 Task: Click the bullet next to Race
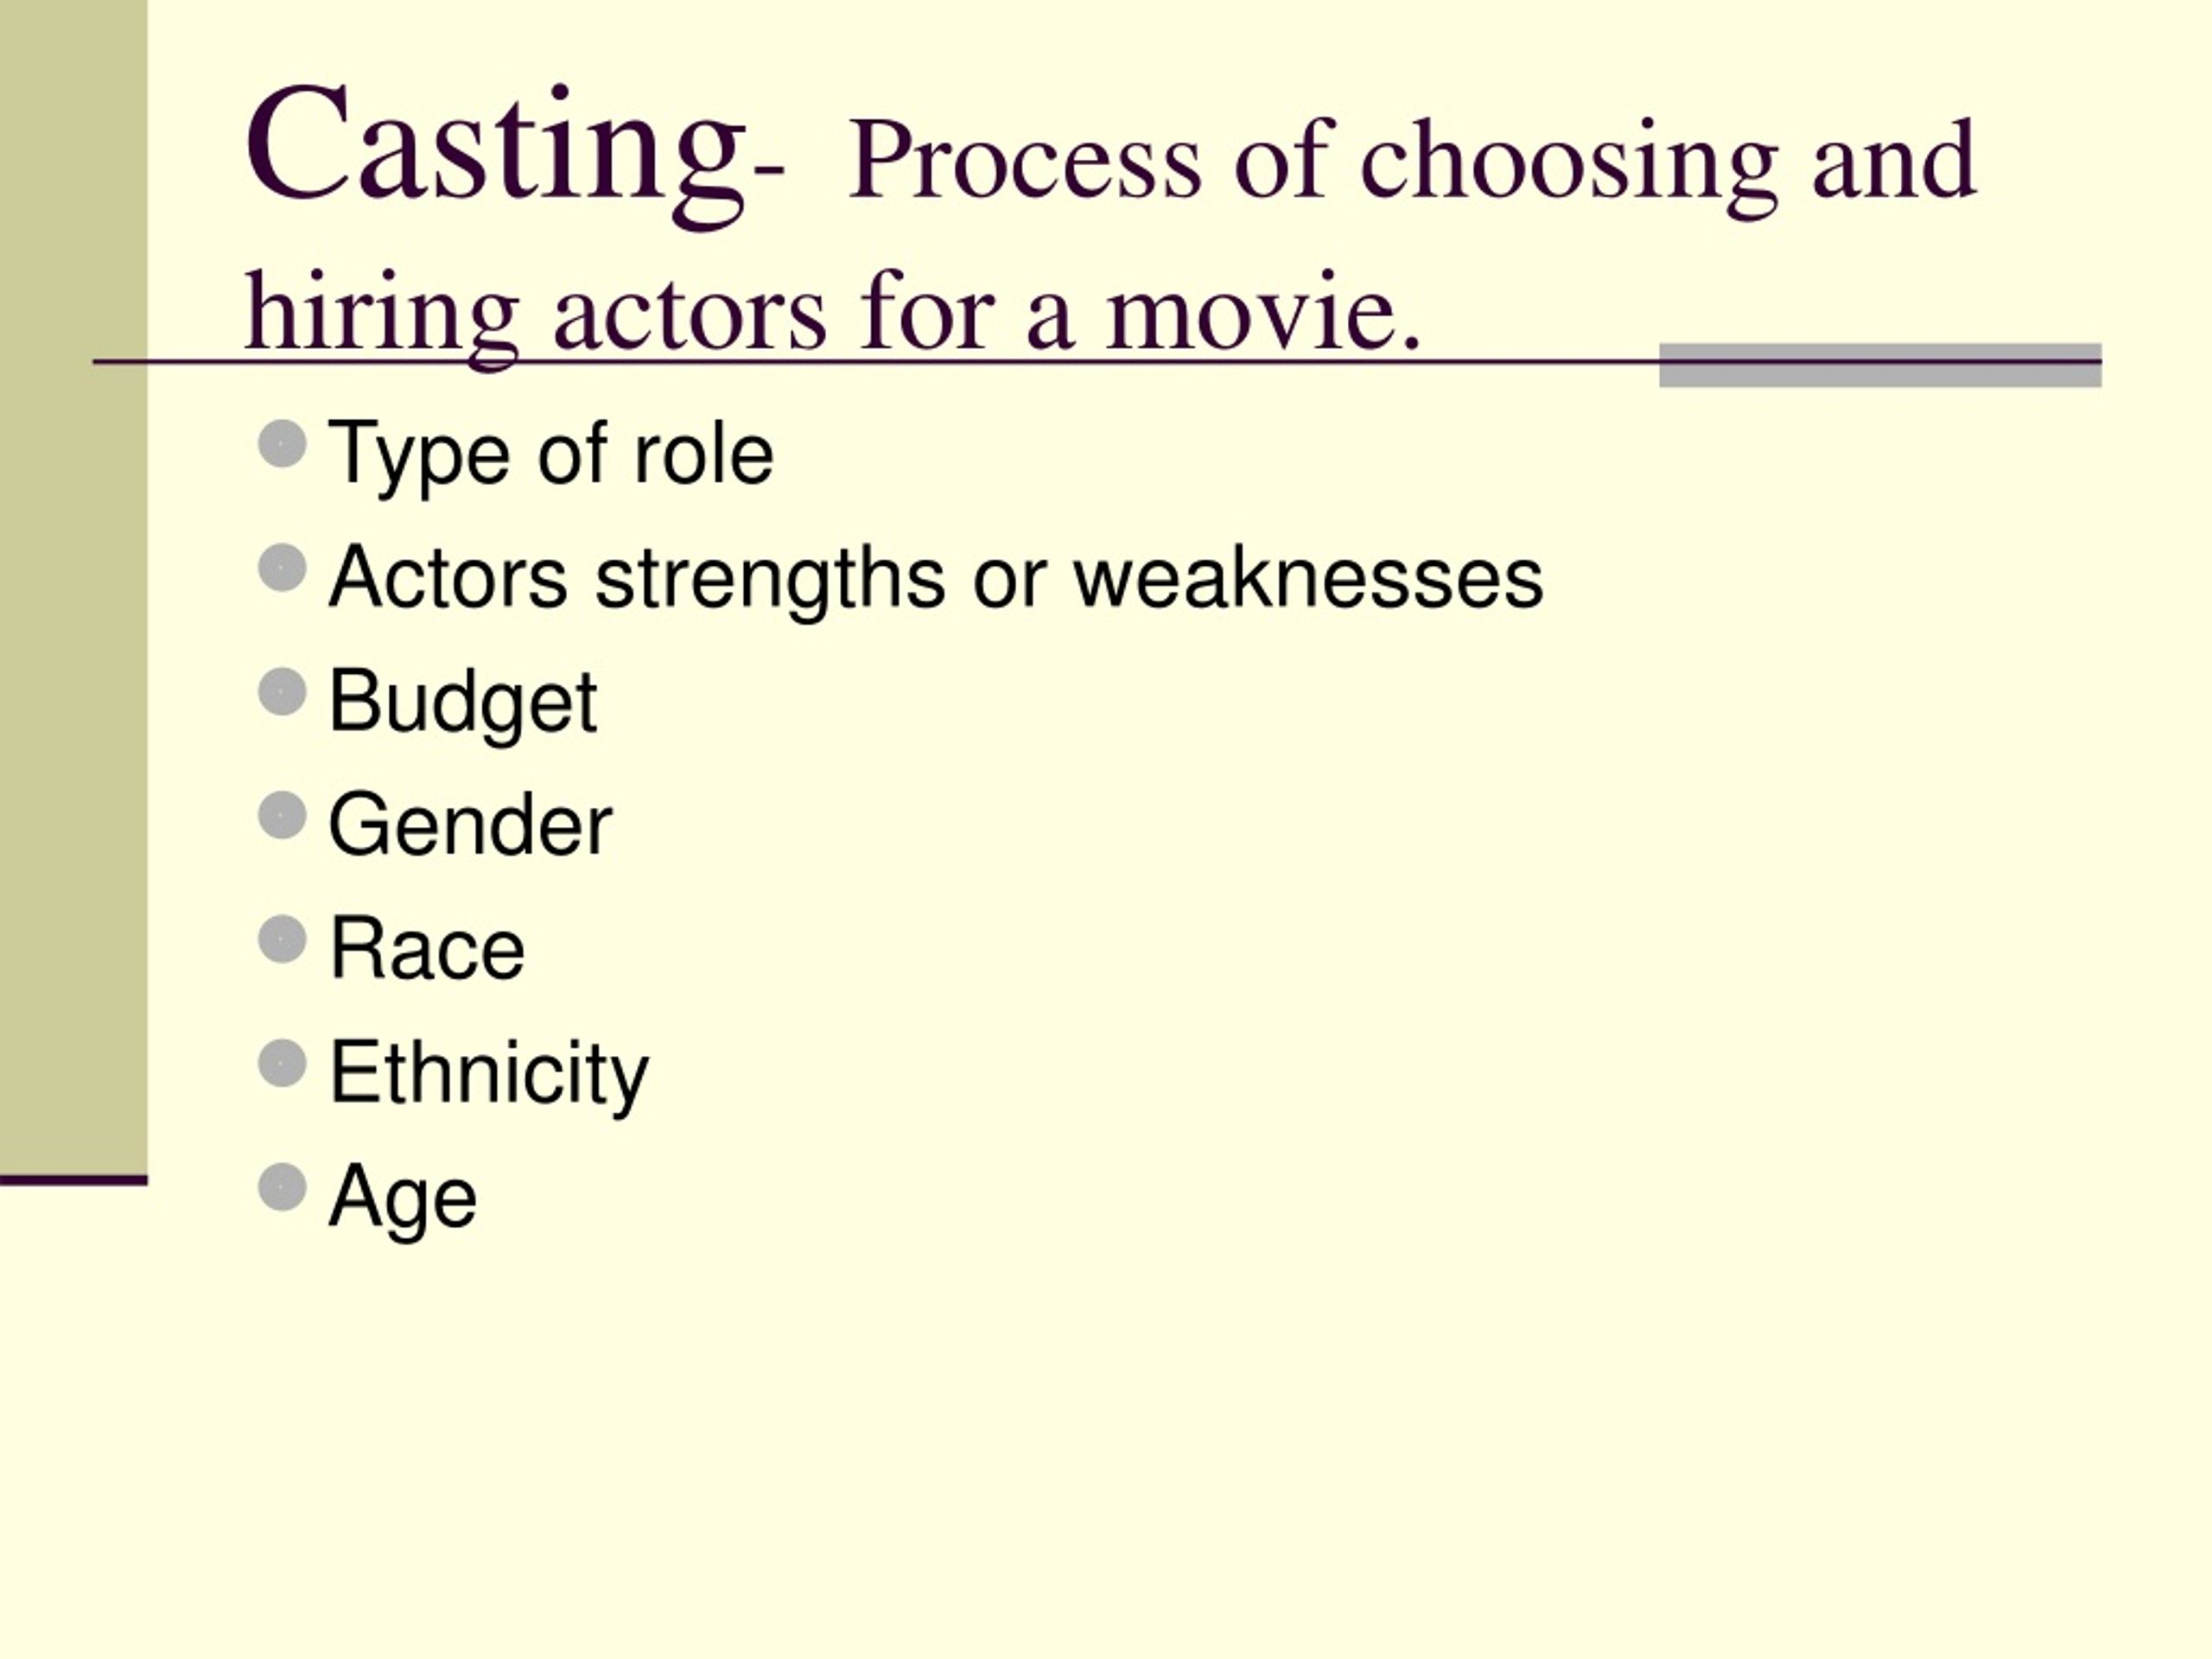(x=282, y=940)
